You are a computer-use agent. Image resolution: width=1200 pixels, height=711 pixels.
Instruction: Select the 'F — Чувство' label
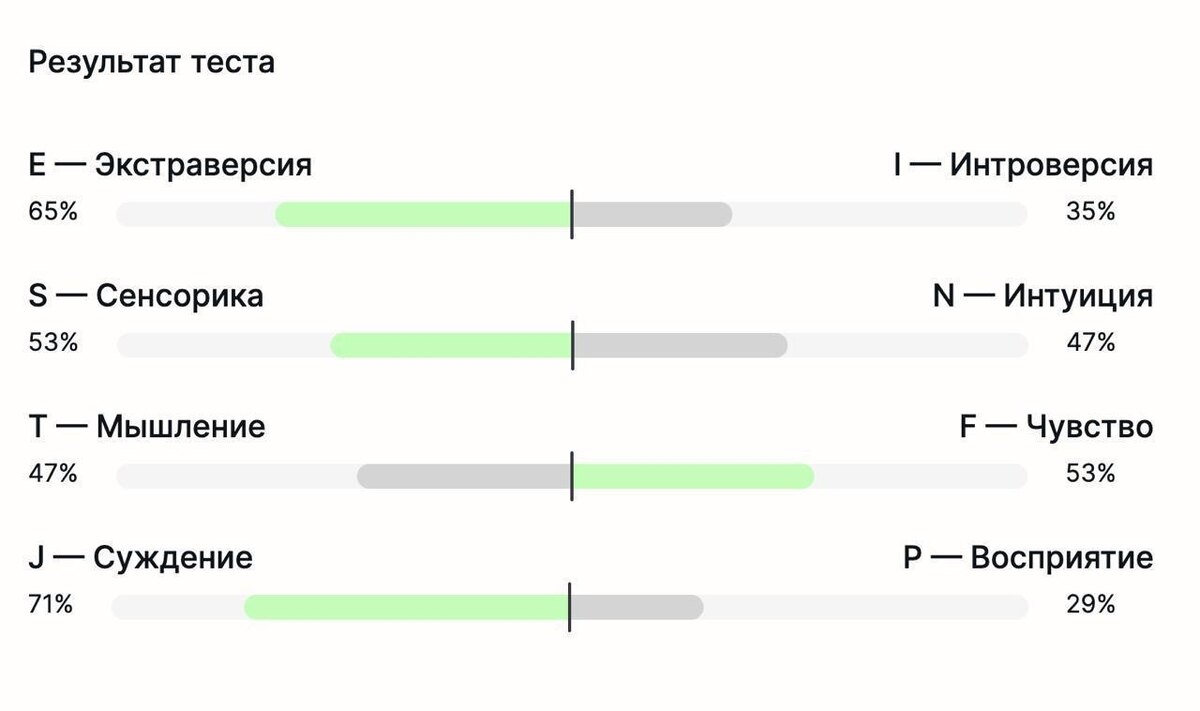(1056, 427)
